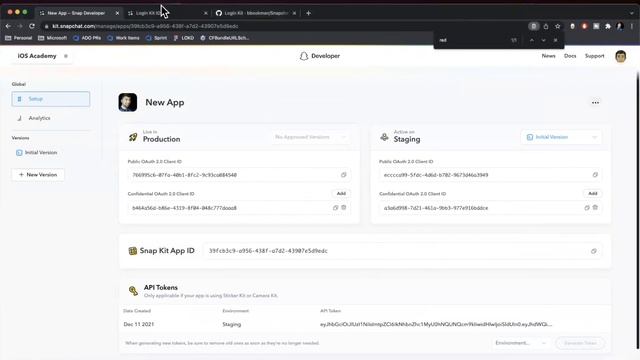Screen dimensions: 640x360
Task: Open the New App three-dot menu
Action: [x=596, y=102]
